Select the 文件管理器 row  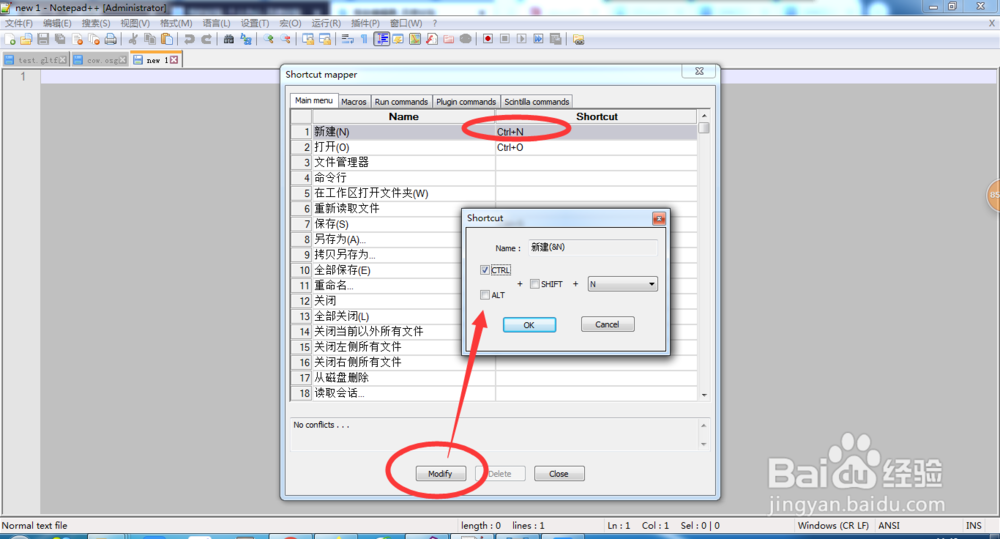[x=494, y=163]
